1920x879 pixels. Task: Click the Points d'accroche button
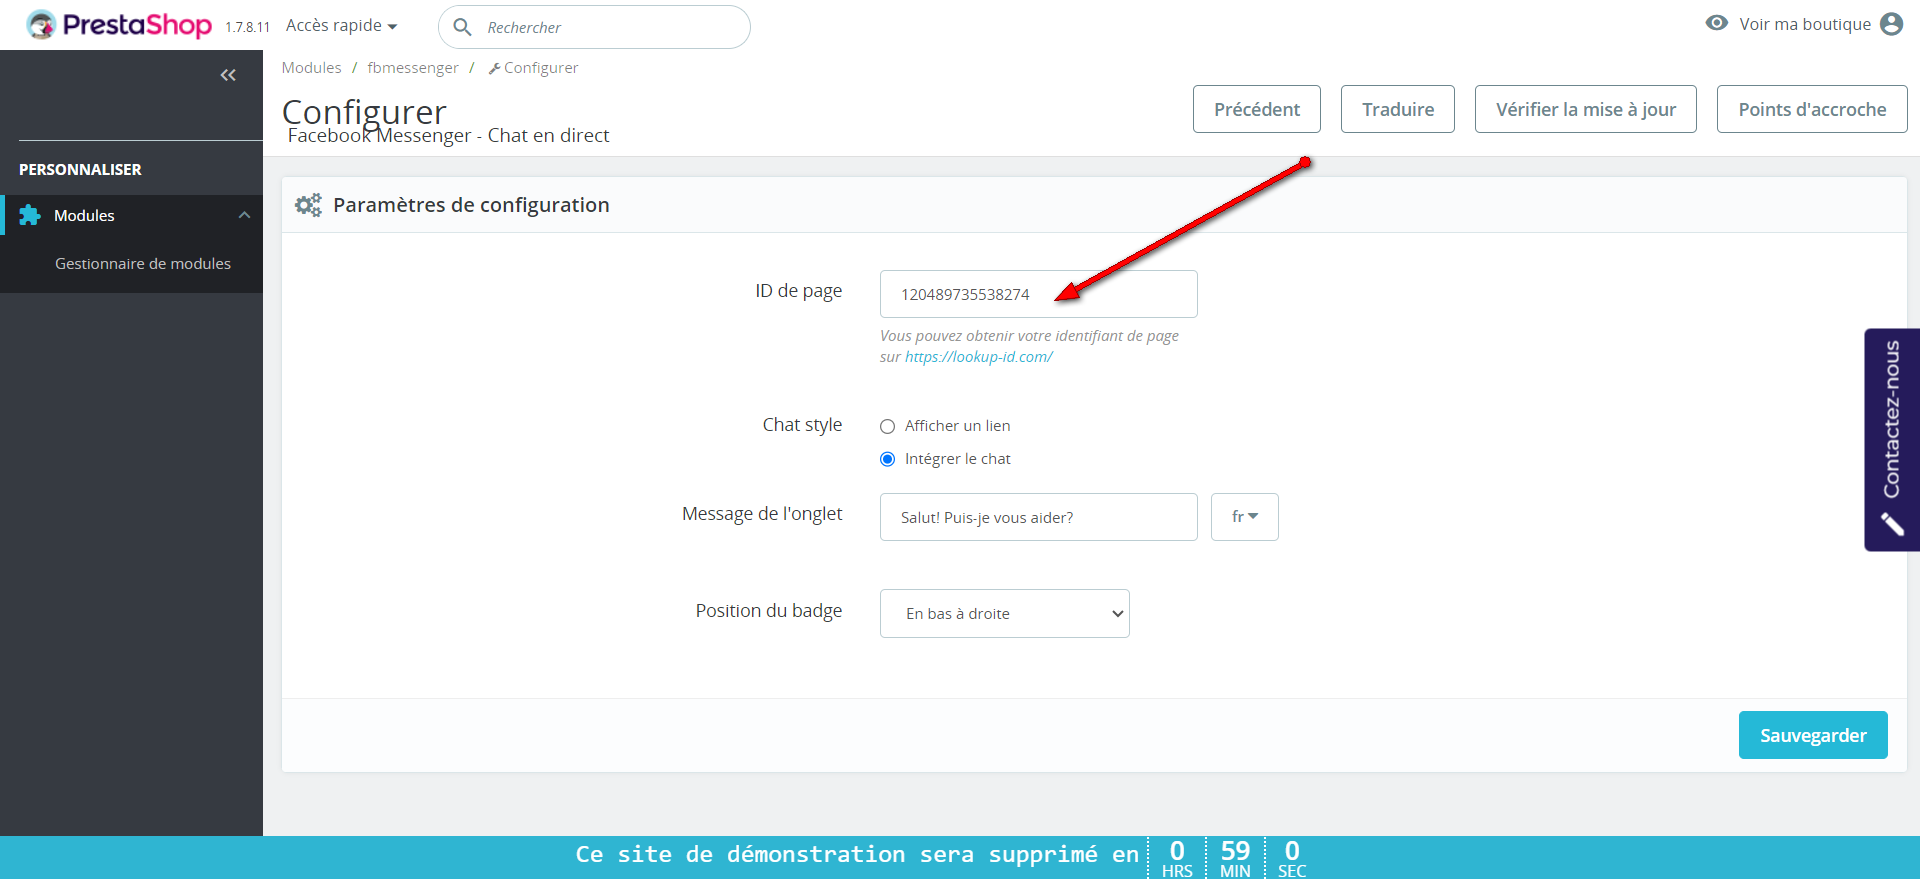click(x=1812, y=109)
